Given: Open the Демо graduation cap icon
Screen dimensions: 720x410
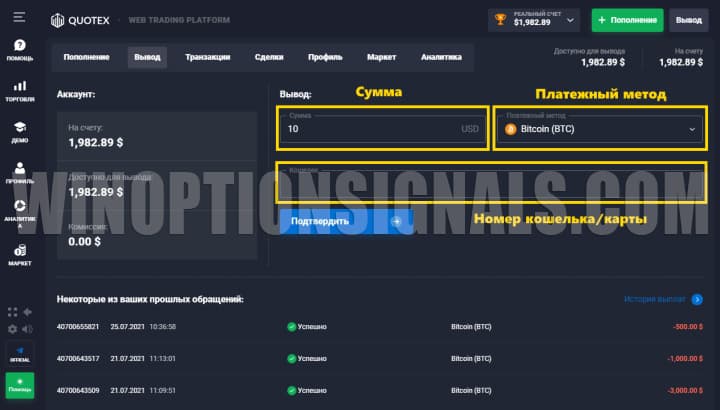Looking at the screenshot, I should pyautogui.click(x=20, y=132).
